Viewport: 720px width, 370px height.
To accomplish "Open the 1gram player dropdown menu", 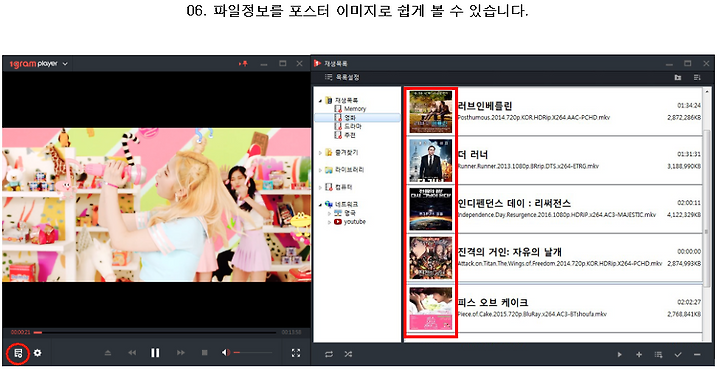I will click(x=65, y=64).
